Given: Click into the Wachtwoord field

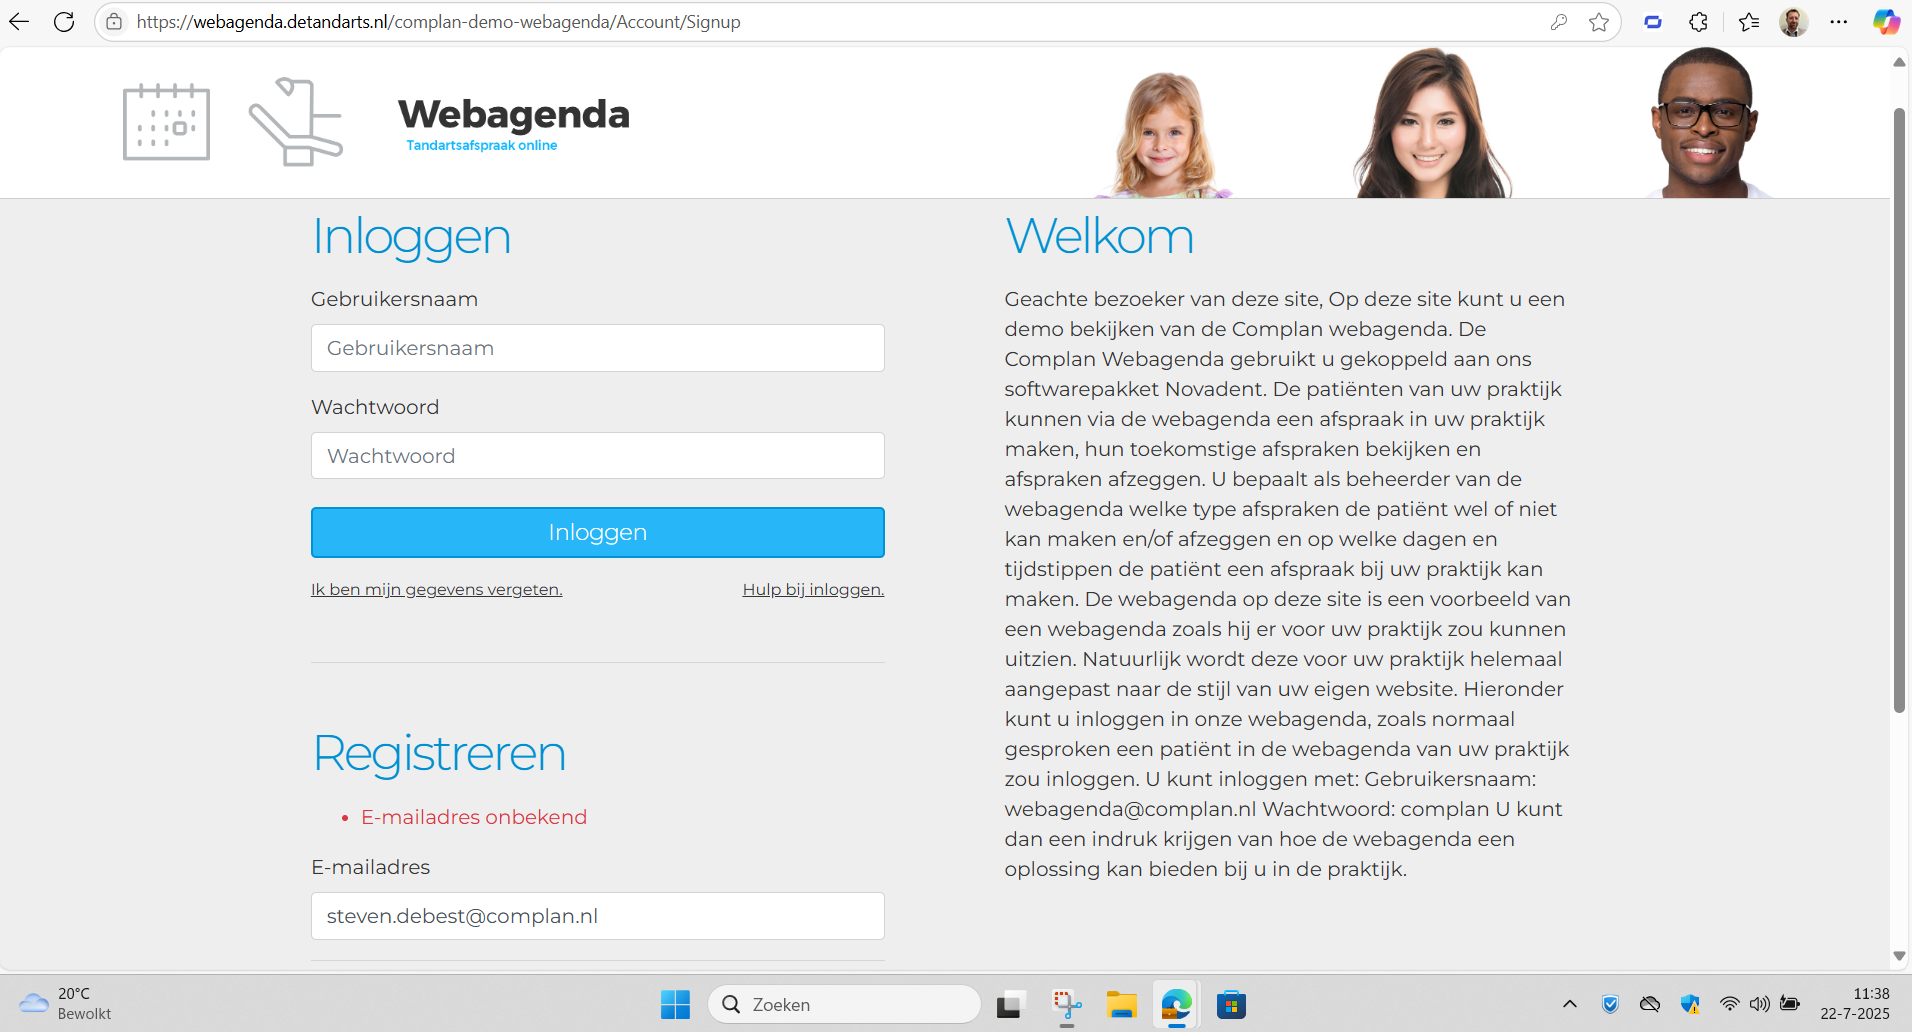Looking at the screenshot, I should tap(597, 456).
